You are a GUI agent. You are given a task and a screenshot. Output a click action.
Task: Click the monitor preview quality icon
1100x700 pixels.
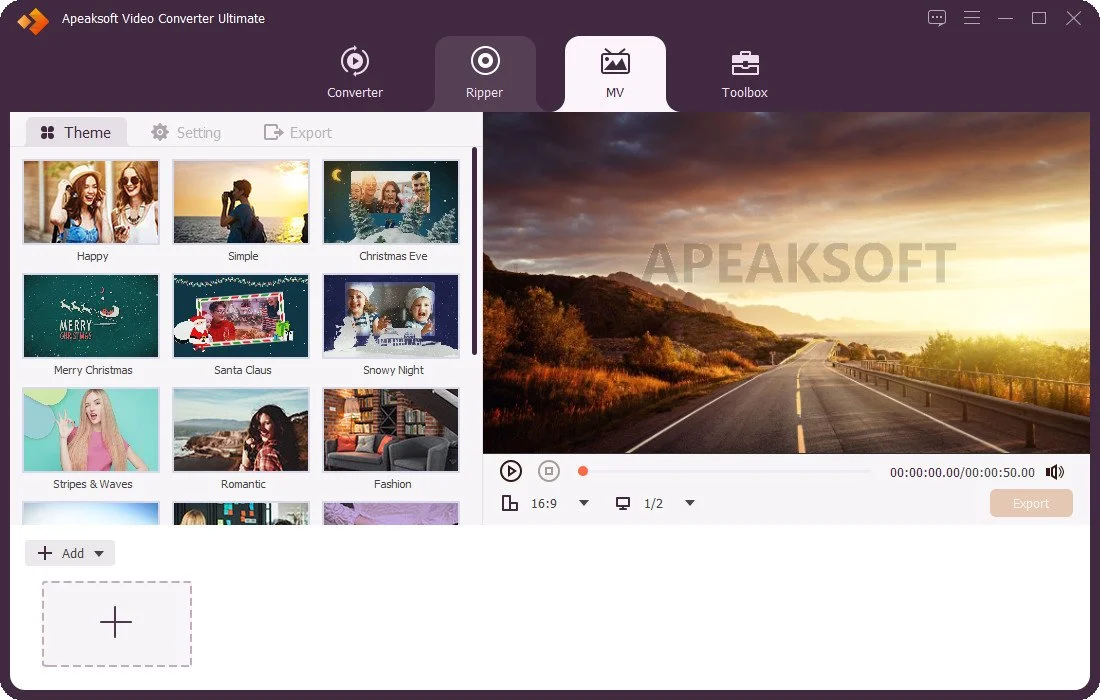(622, 503)
